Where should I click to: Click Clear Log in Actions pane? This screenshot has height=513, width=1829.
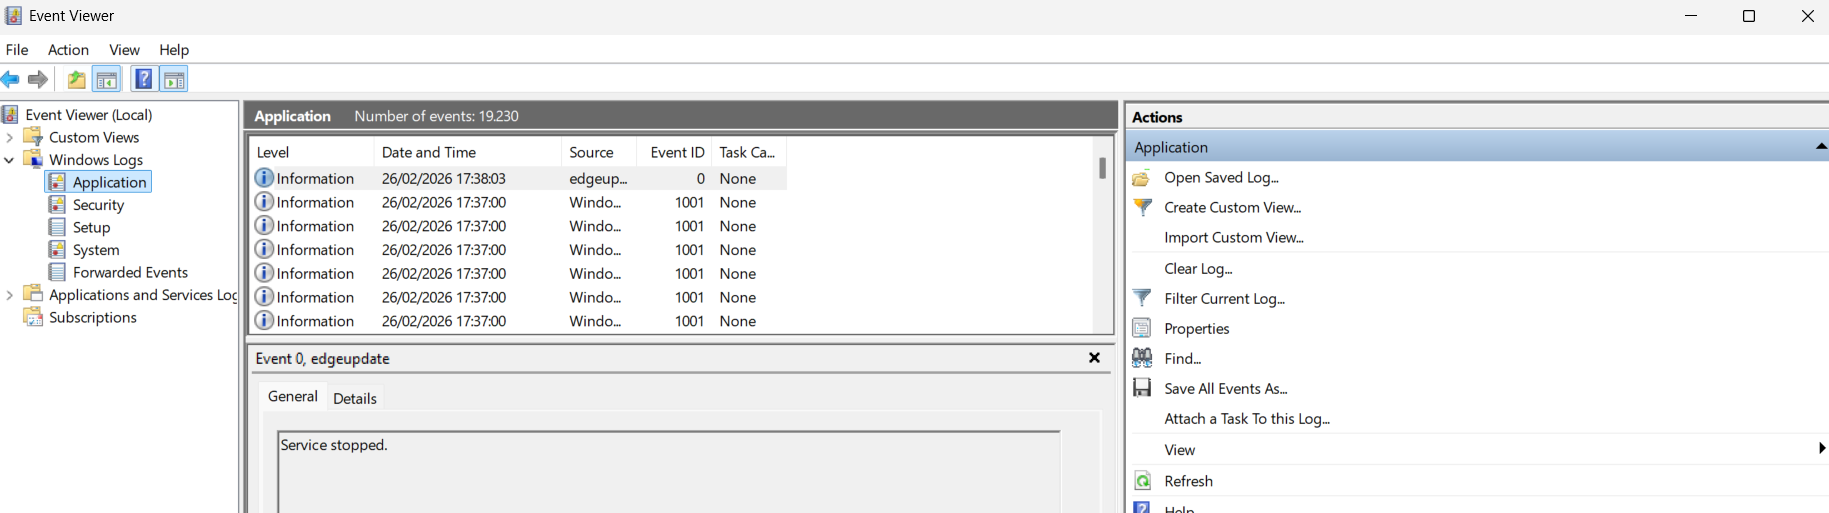coord(1198,269)
